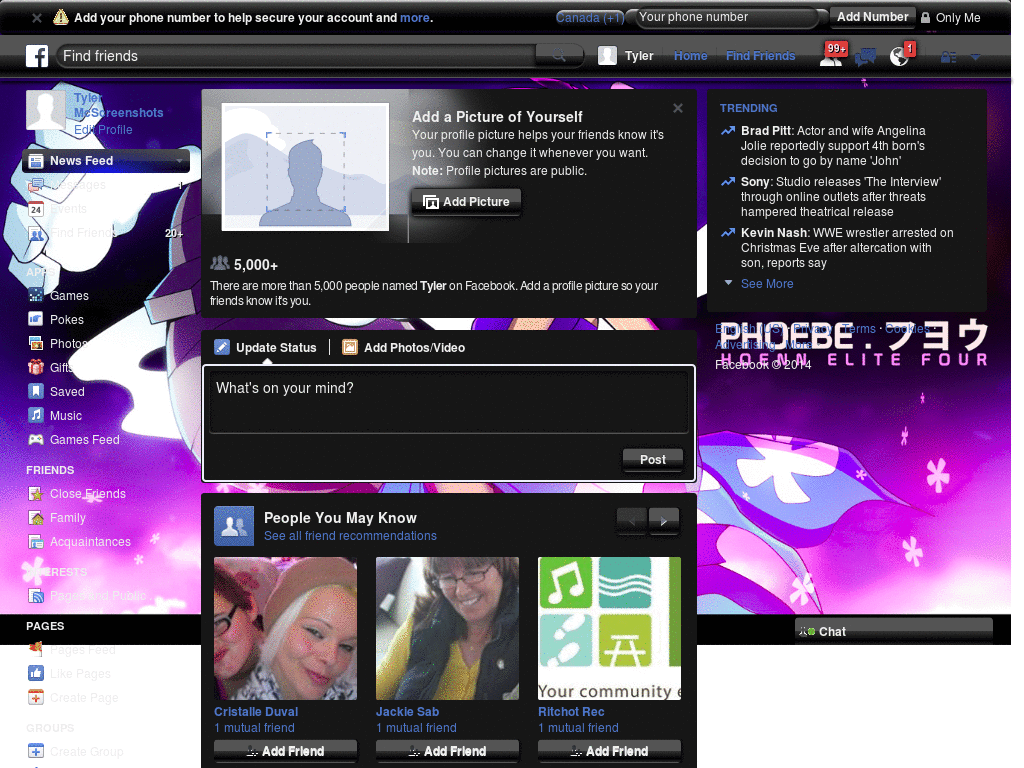Expand trending See More

coord(767,283)
